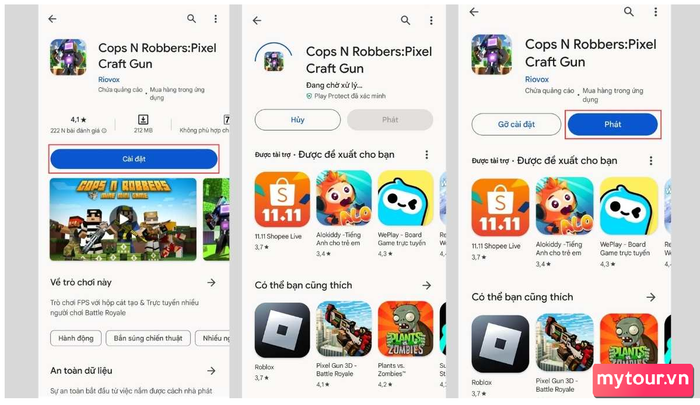
Task: Open 11.11 Shopee Live in the right screen
Action: click(500, 206)
